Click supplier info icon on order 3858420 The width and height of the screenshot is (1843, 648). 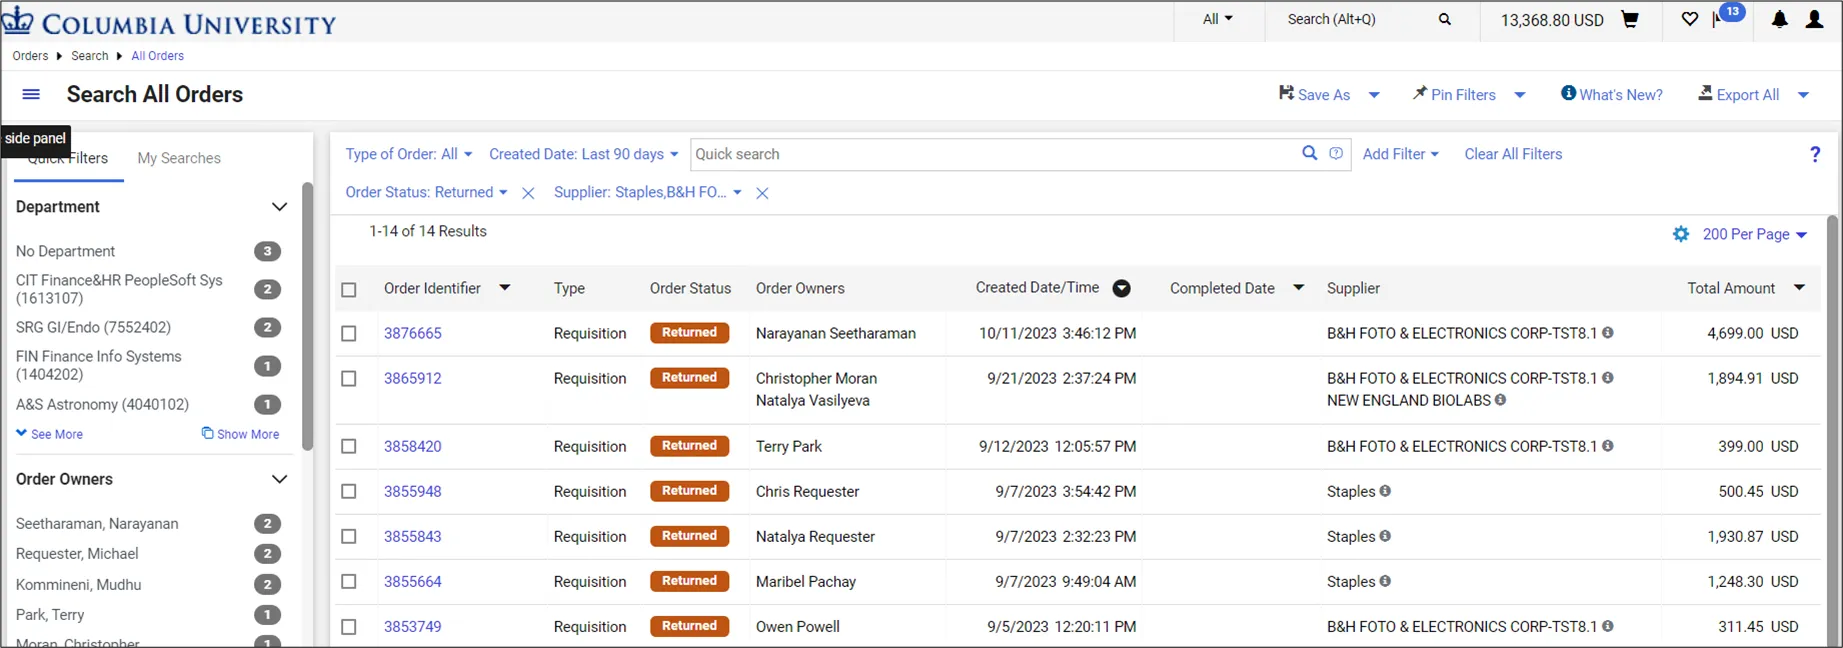(x=1608, y=446)
